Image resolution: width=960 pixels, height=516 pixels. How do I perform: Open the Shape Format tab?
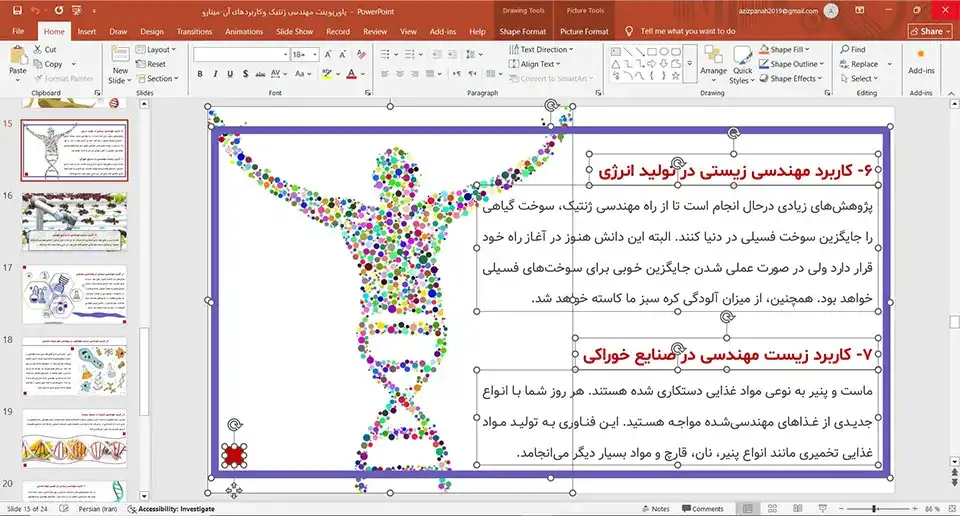click(522, 31)
